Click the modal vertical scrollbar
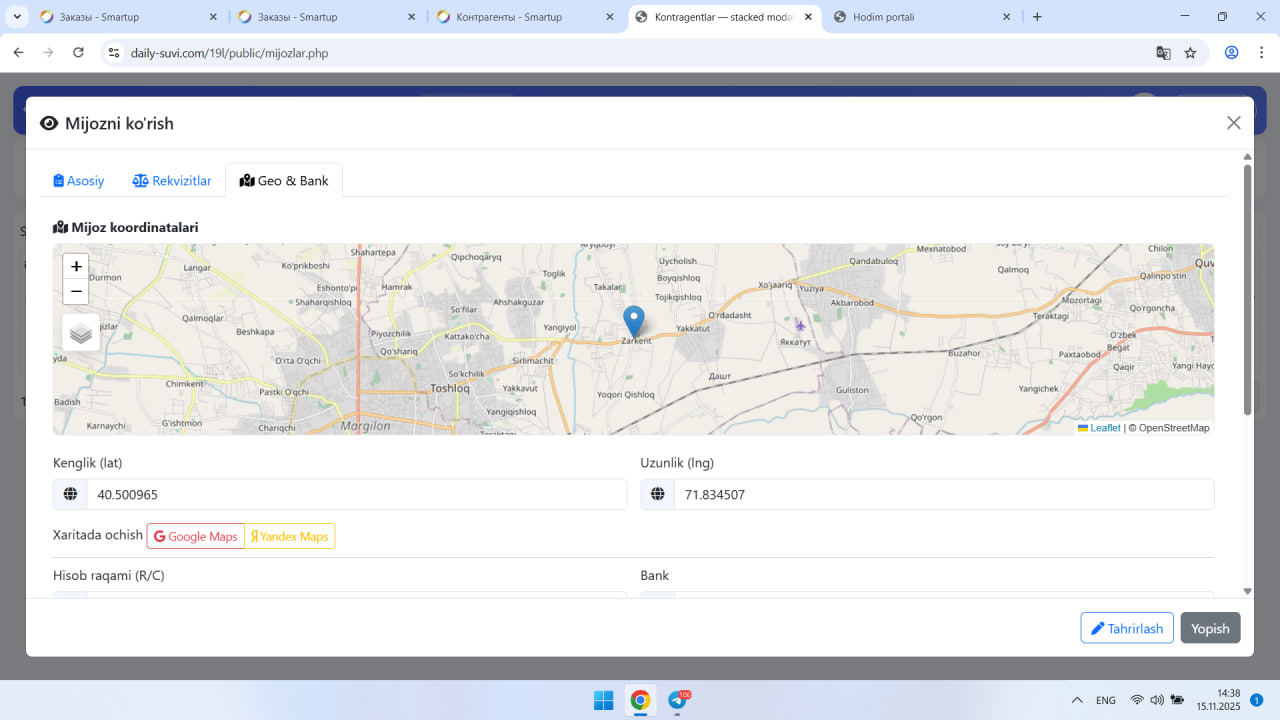1280x720 pixels. pos(1247,290)
